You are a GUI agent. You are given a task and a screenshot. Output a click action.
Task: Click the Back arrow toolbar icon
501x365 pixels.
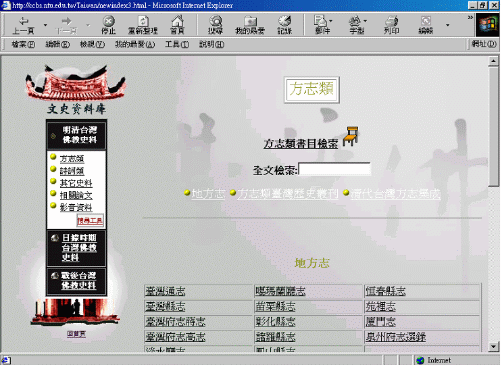(23, 21)
